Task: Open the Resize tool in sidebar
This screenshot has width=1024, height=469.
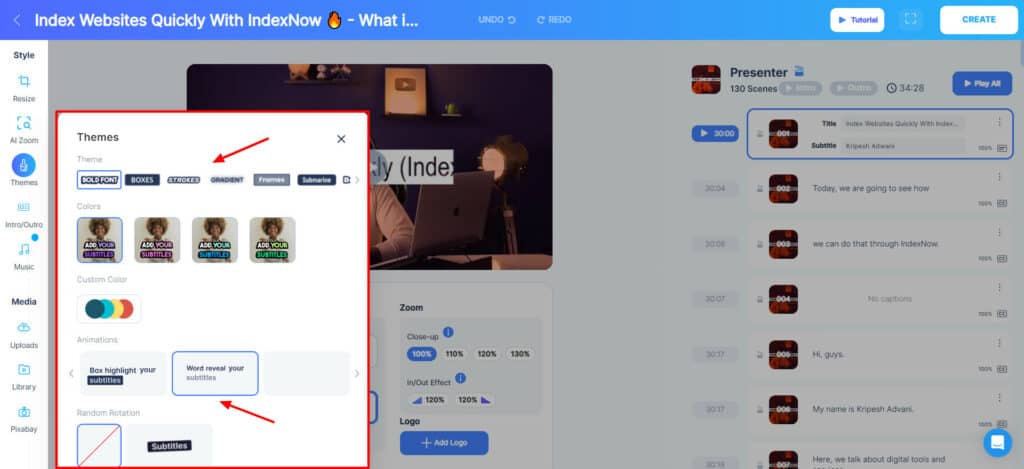Action: 24,88
